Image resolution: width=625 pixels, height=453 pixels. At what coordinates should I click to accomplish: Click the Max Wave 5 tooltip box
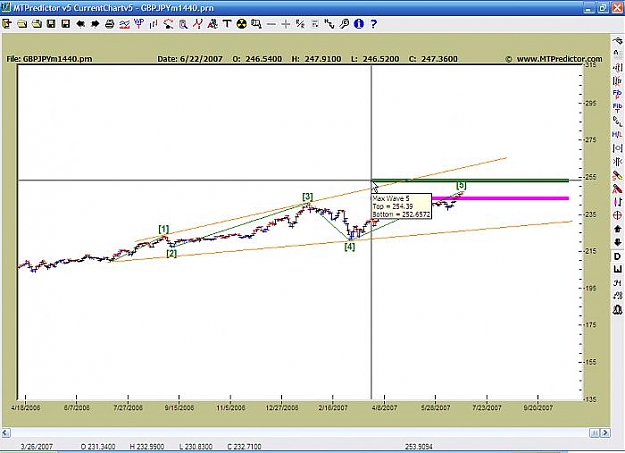point(401,206)
